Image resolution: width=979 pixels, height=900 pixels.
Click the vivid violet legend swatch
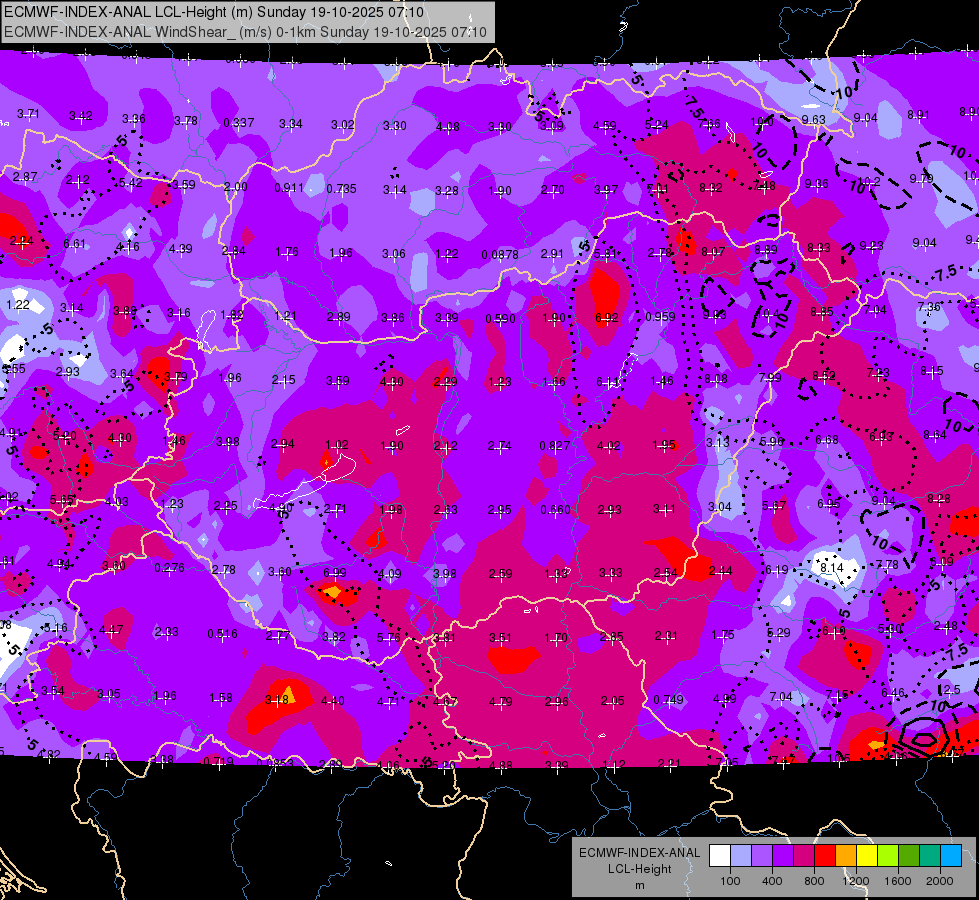[783, 856]
